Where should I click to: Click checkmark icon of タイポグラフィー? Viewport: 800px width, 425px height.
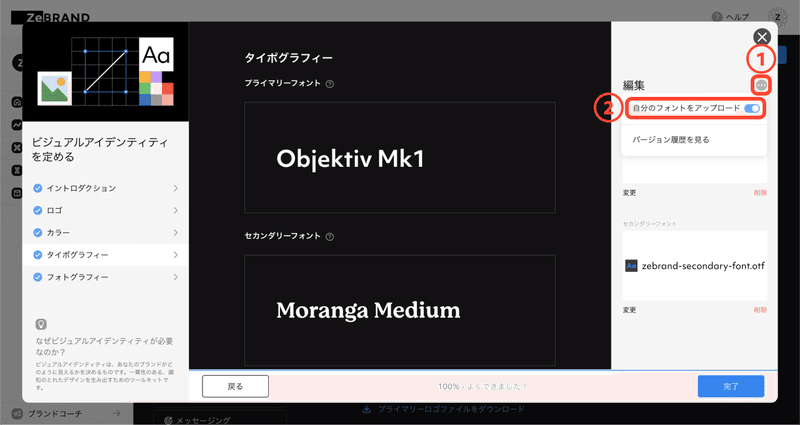(37, 255)
